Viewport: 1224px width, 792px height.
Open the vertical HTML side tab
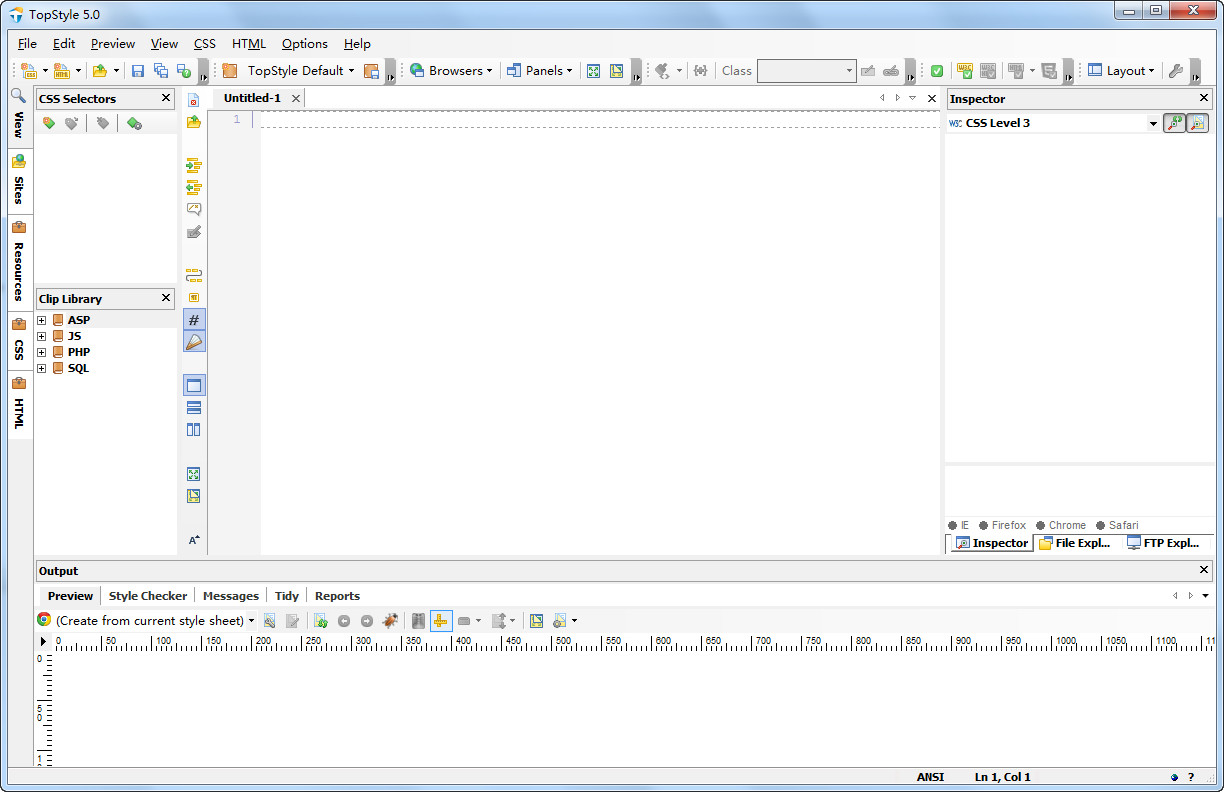(19, 405)
